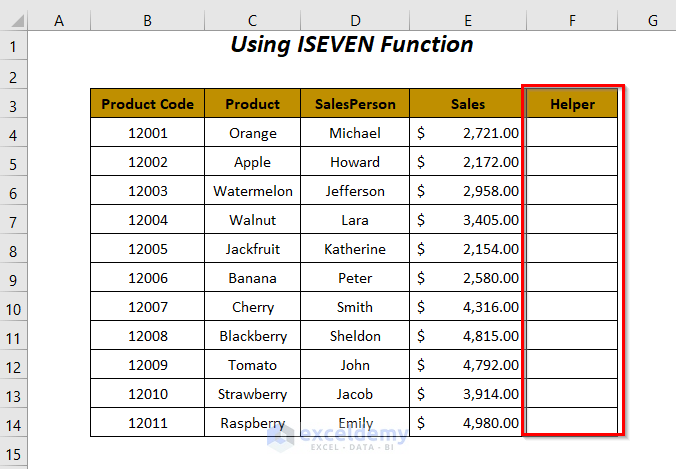Viewport: 676px width, 469px height.
Task: Select row 14 header
Action: coord(13,423)
